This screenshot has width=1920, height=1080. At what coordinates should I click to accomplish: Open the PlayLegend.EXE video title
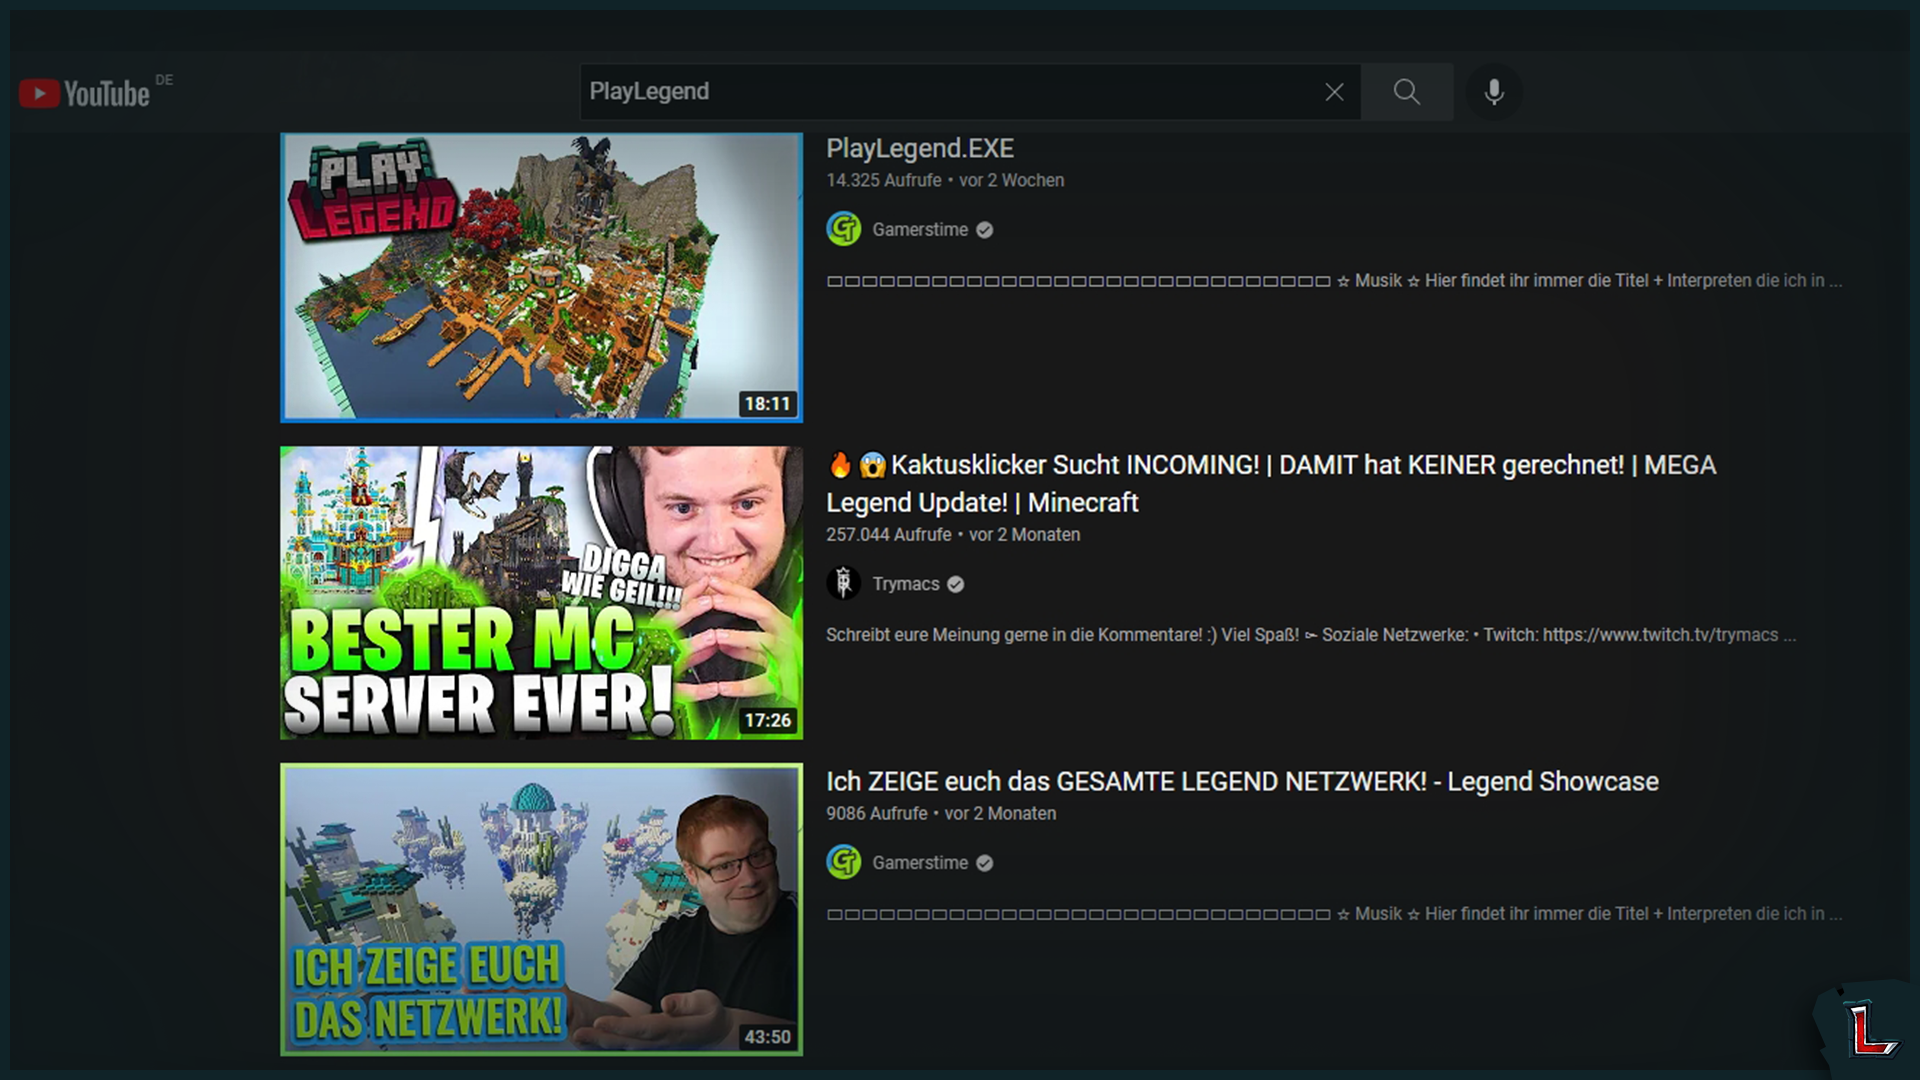tap(920, 149)
